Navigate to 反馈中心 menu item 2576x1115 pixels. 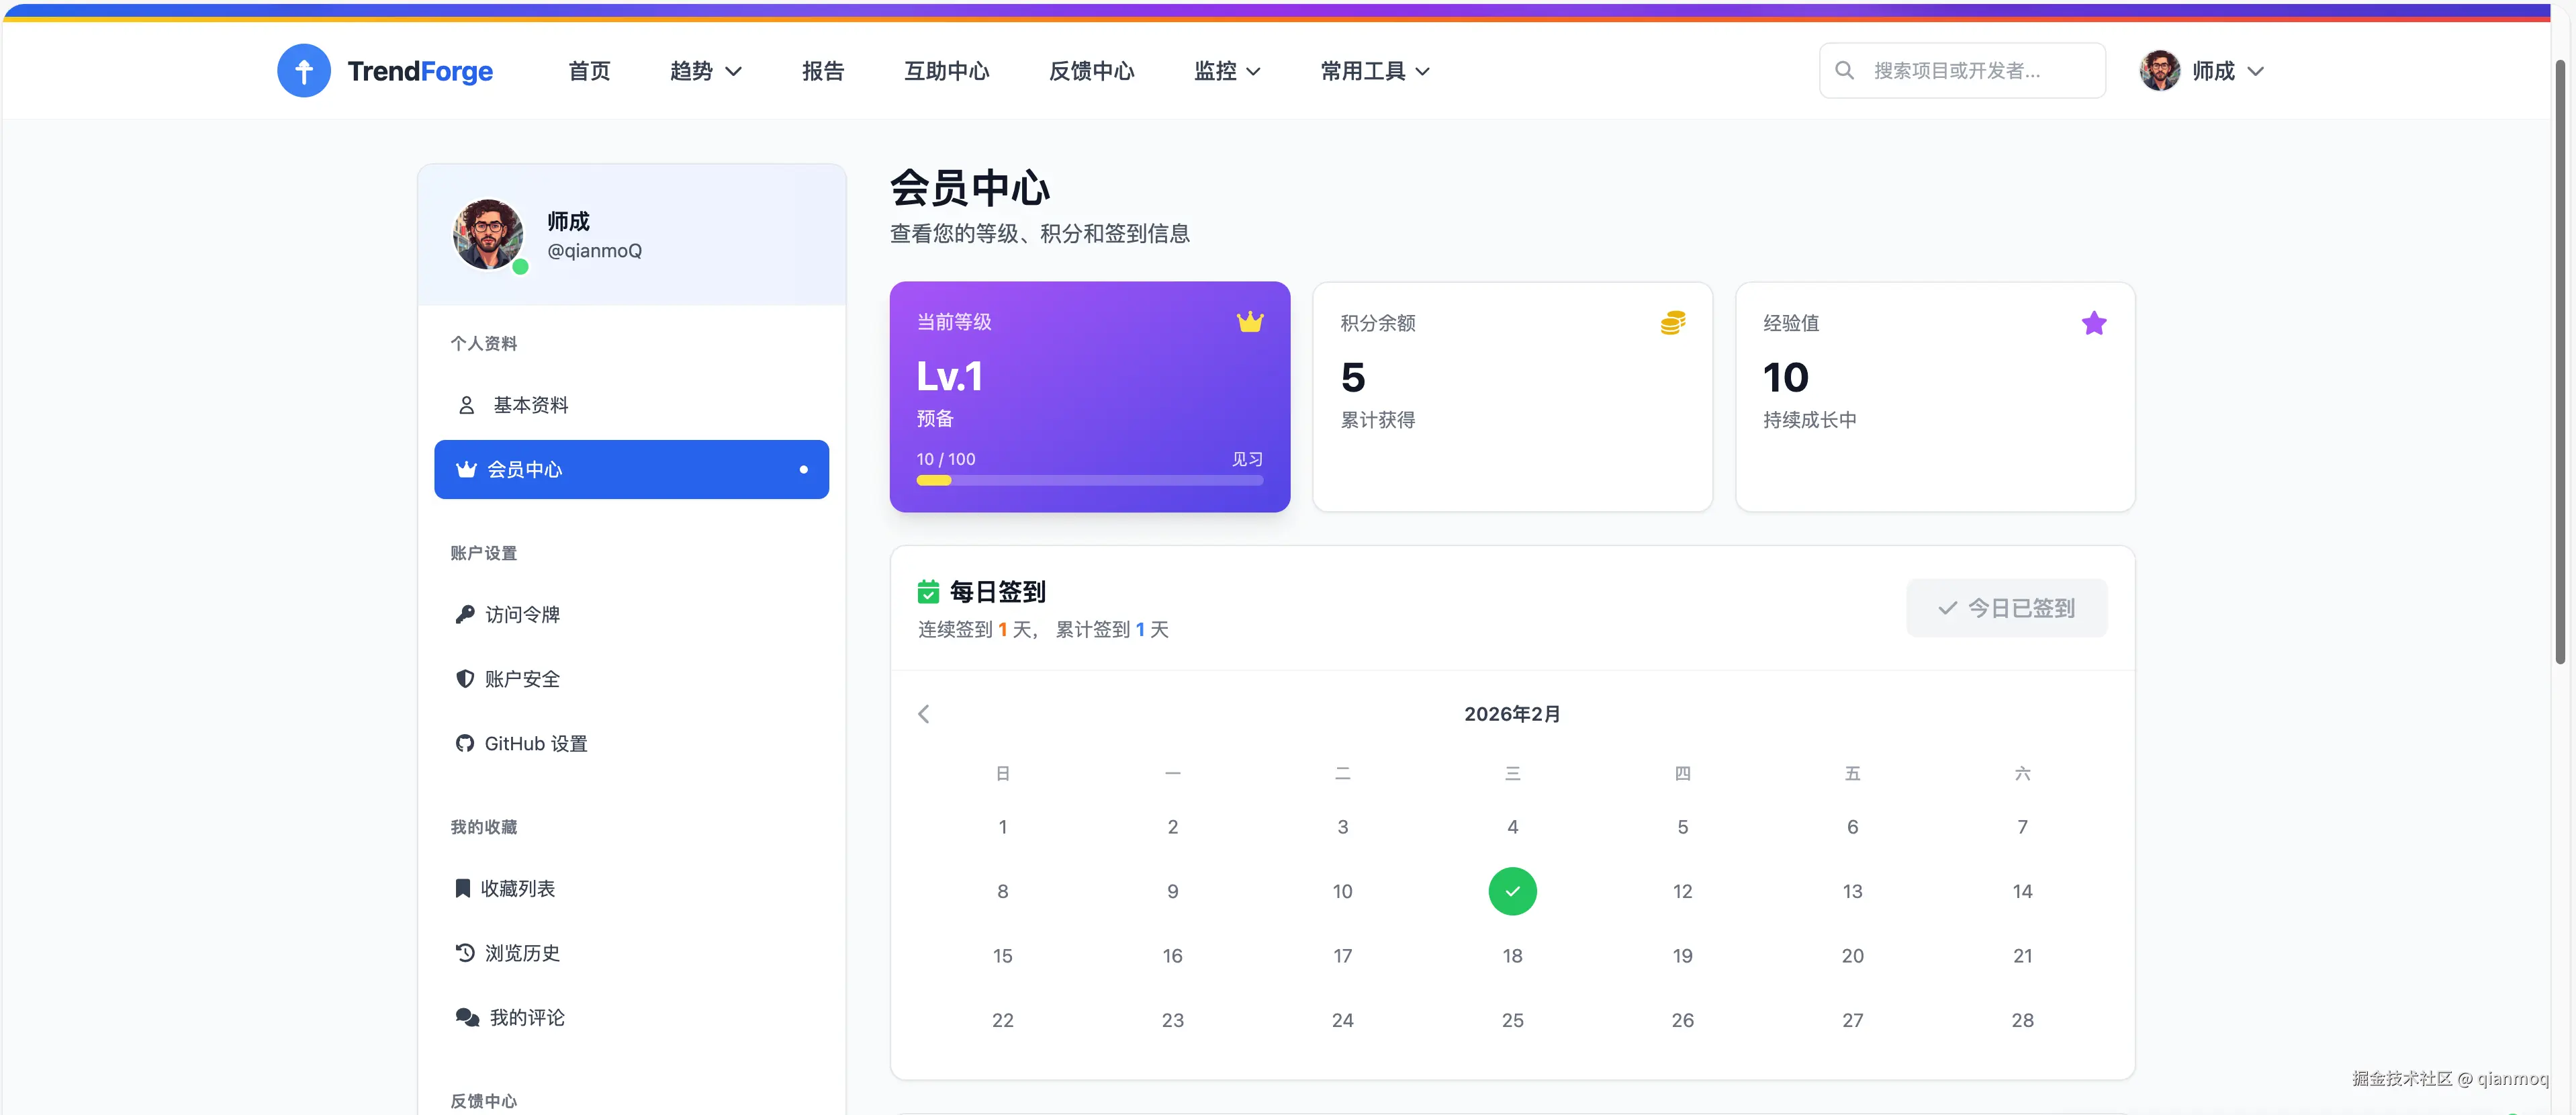pyautogui.click(x=1091, y=70)
